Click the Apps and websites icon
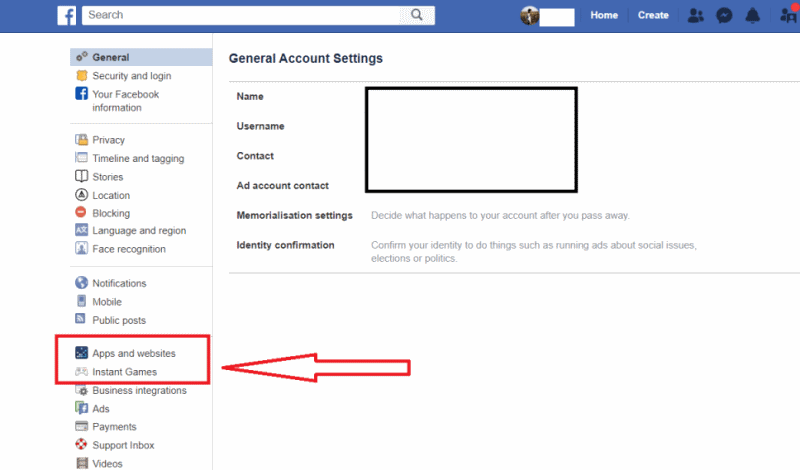Screen dimensions: 800x470 [82, 353]
